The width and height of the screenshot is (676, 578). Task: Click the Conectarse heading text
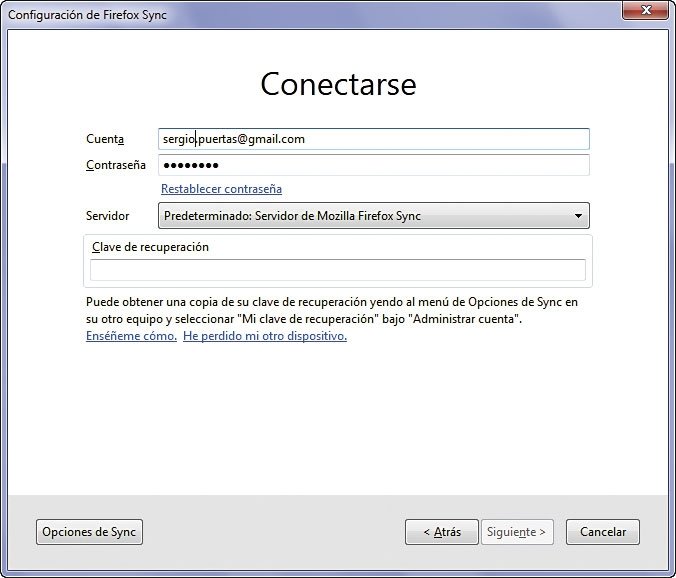tap(338, 84)
